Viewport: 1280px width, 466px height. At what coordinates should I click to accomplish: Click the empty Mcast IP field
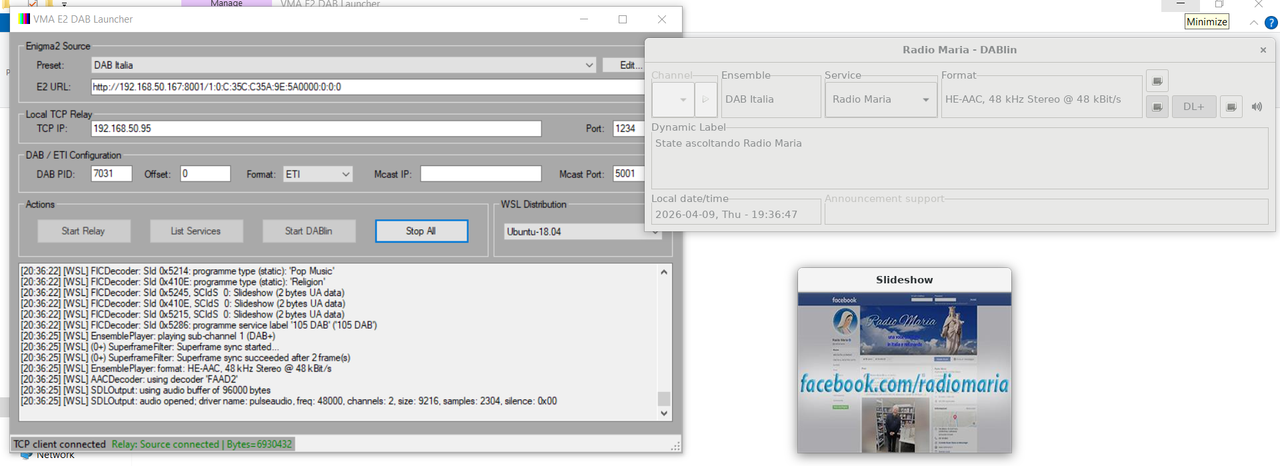pos(480,174)
